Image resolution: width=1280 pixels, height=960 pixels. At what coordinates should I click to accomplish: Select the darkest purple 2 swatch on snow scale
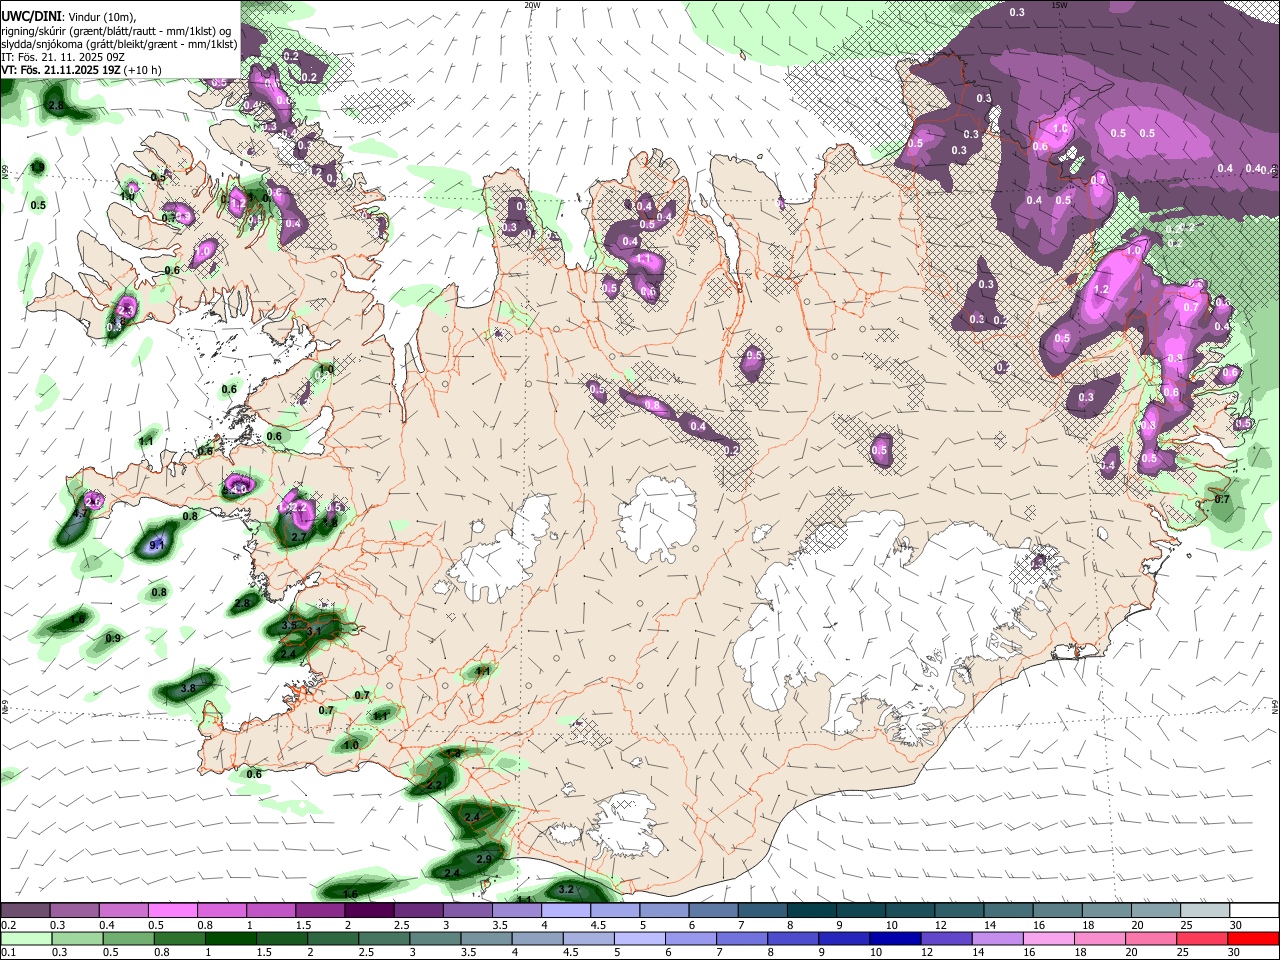[369, 910]
